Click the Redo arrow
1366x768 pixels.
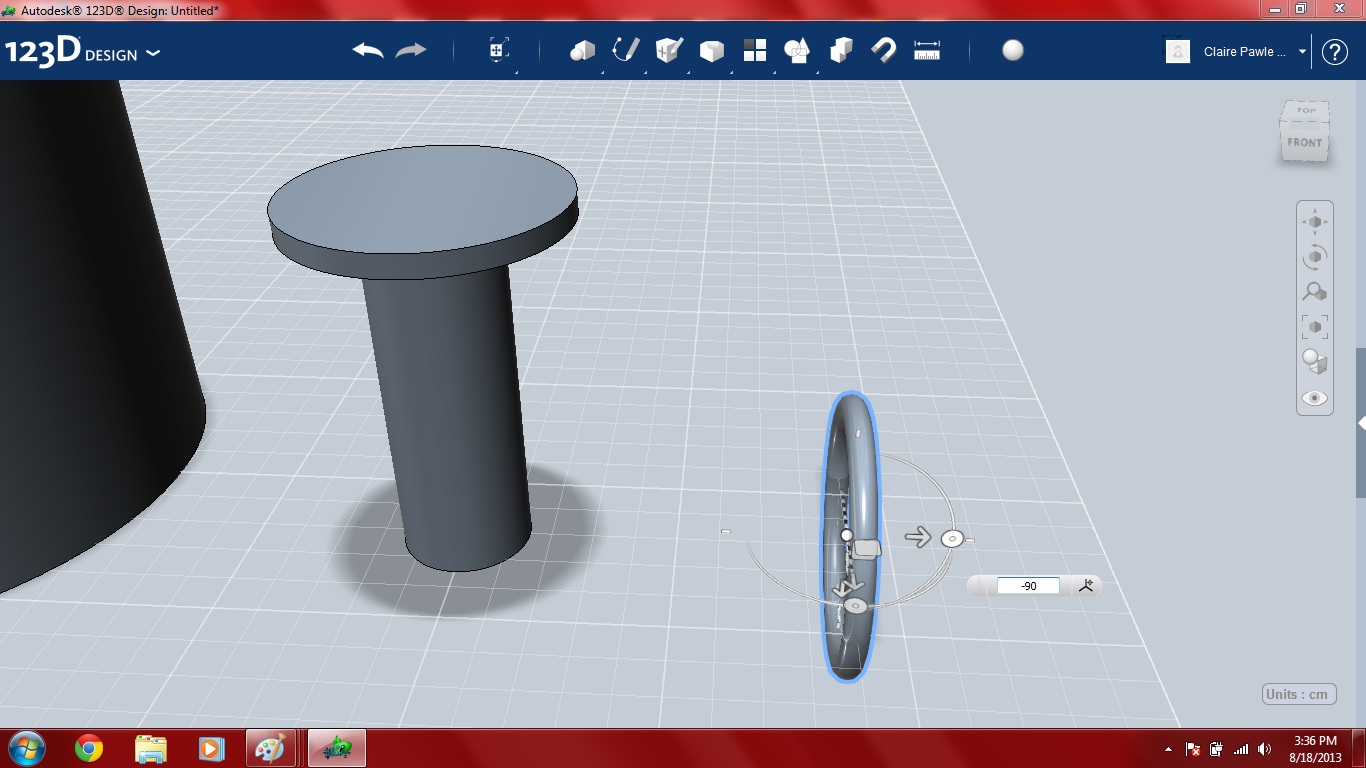[411, 50]
